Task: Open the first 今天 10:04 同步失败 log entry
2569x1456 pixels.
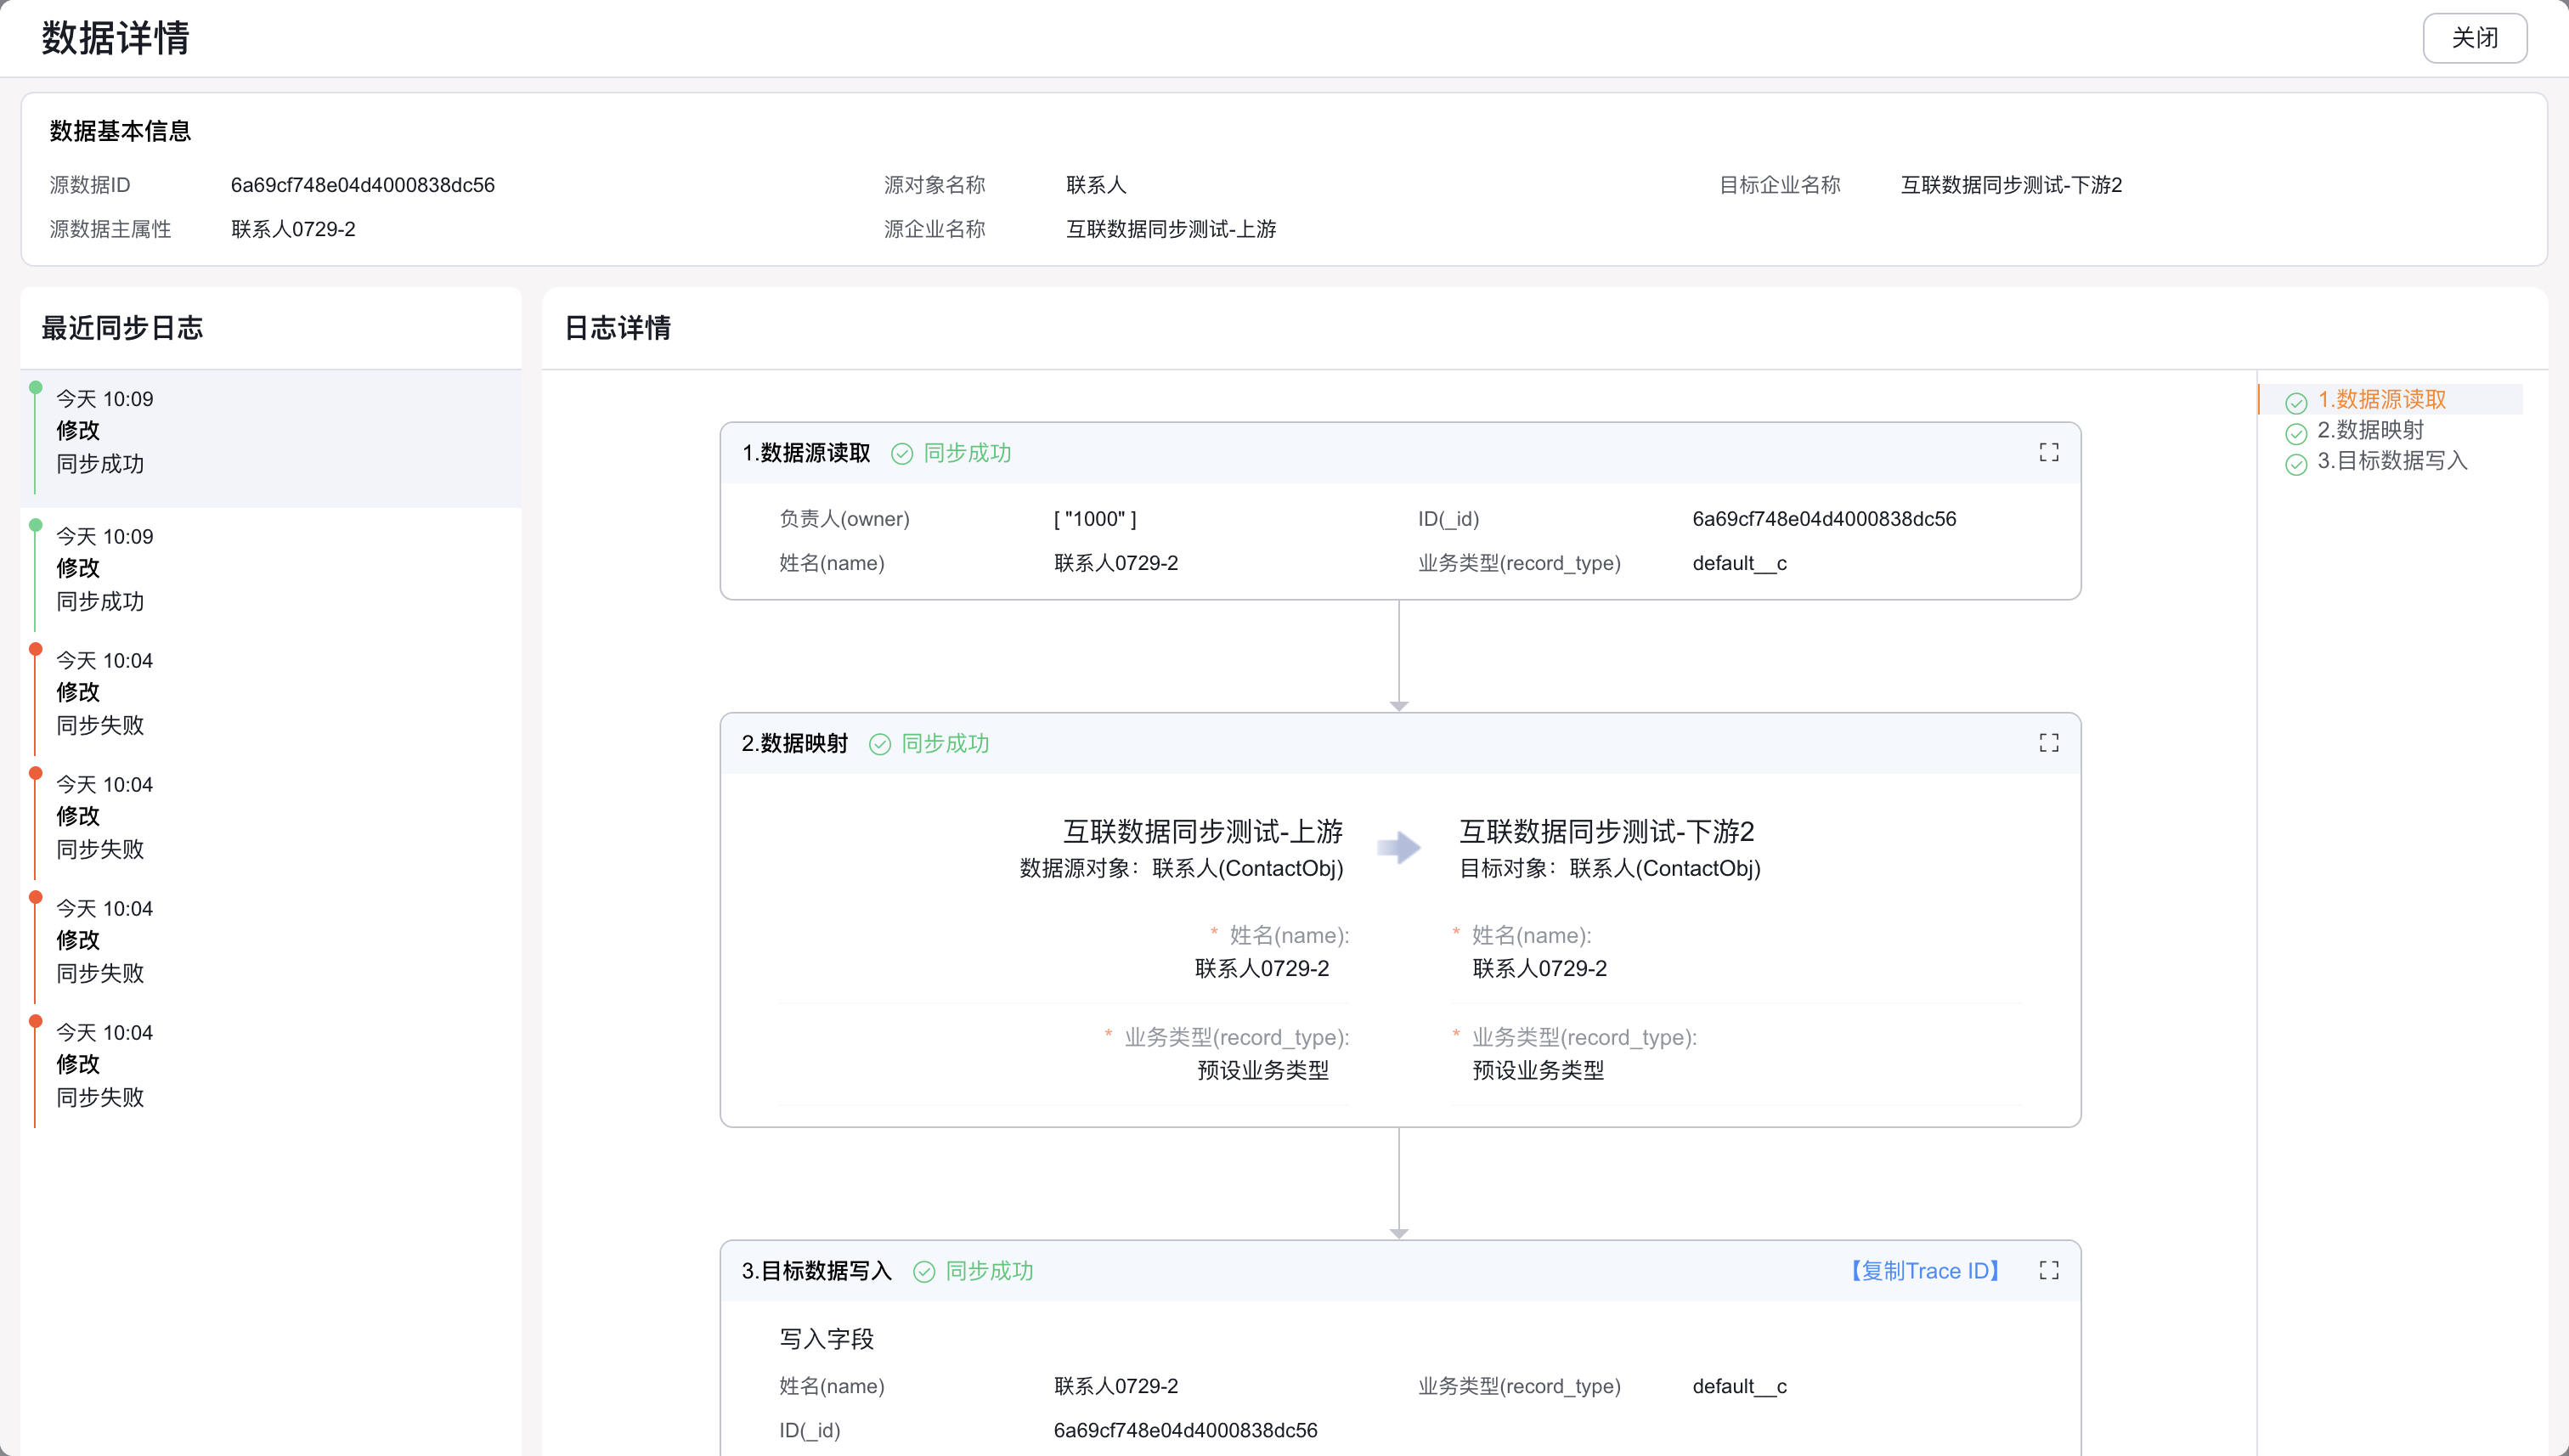Action: point(271,693)
